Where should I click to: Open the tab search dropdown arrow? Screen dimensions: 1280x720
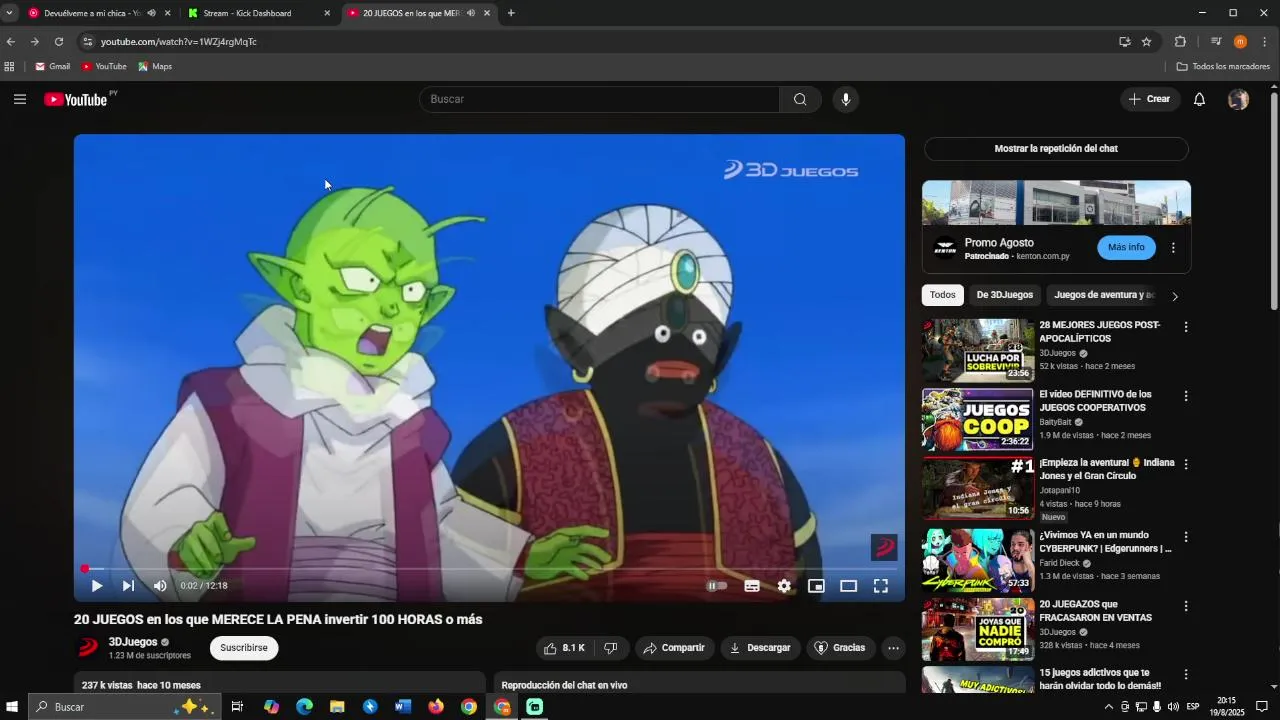click(9, 13)
